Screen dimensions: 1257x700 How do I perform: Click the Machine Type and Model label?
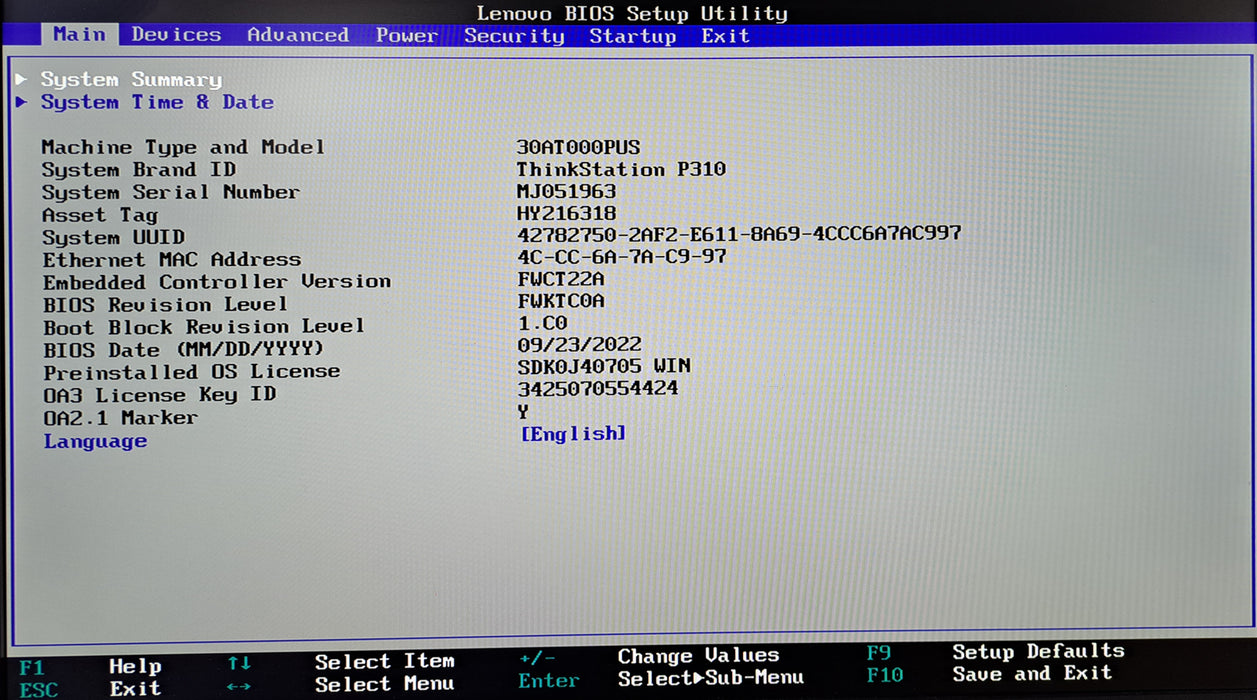coord(183,147)
